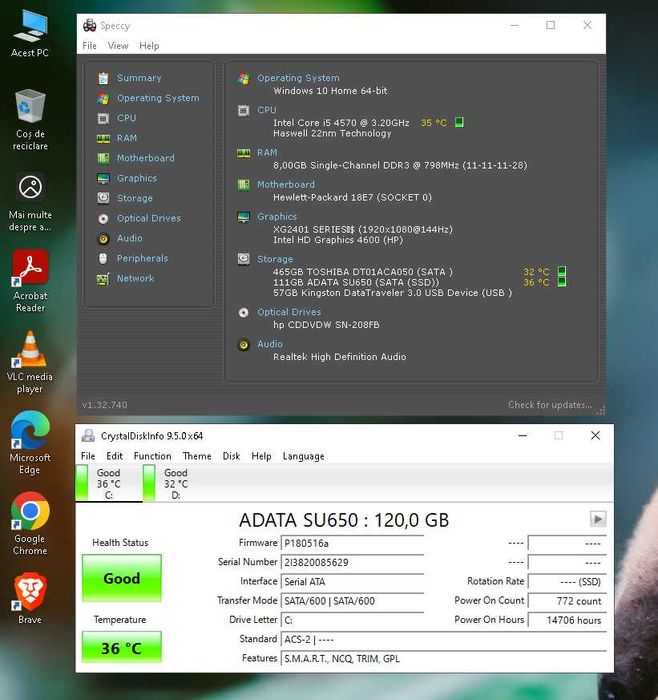The height and width of the screenshot is (700, 658).
Task: Click the Storage disk icon in Speccy sidebar
Action: click(x=103, y=198)
